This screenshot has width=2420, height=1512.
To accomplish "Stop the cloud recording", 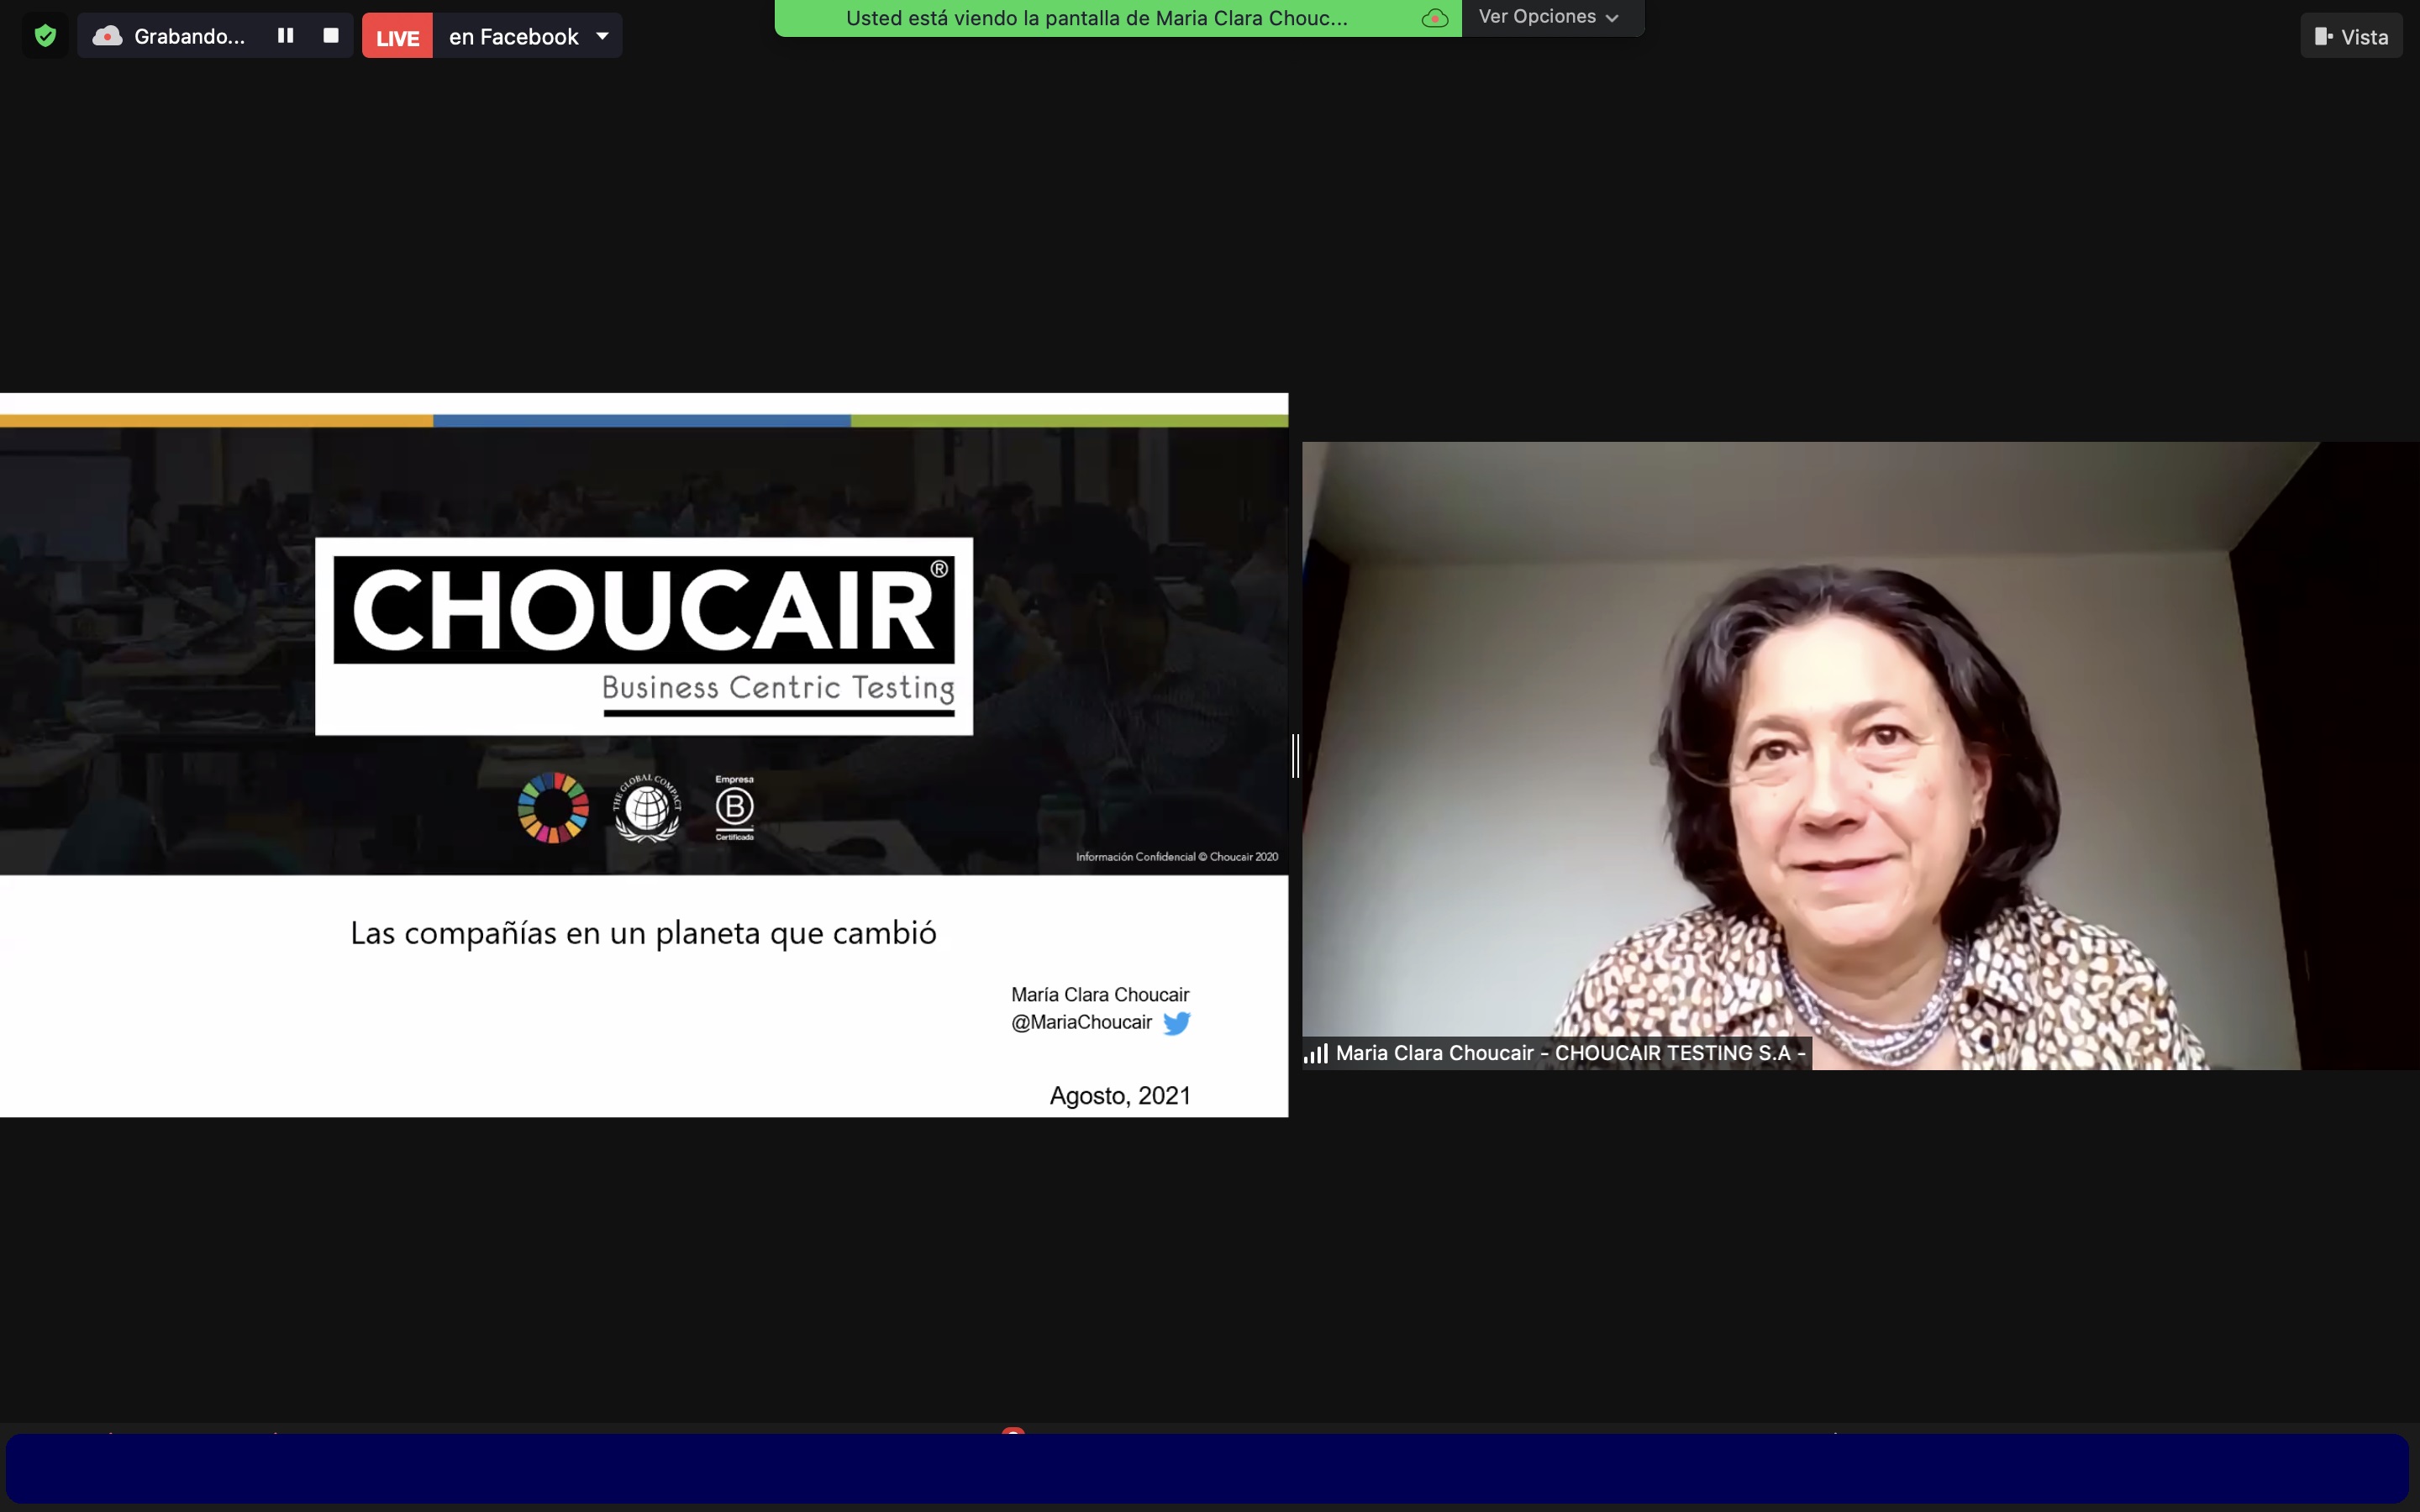I will 331,36.
